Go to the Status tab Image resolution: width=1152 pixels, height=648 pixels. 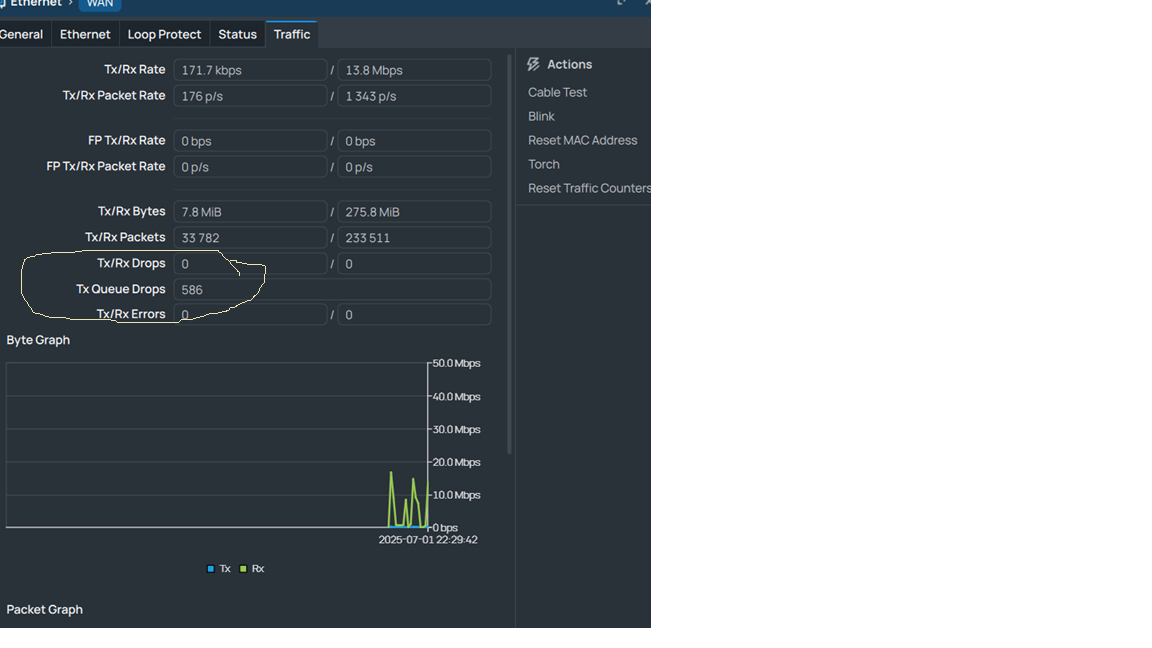(x=237, y=35)
